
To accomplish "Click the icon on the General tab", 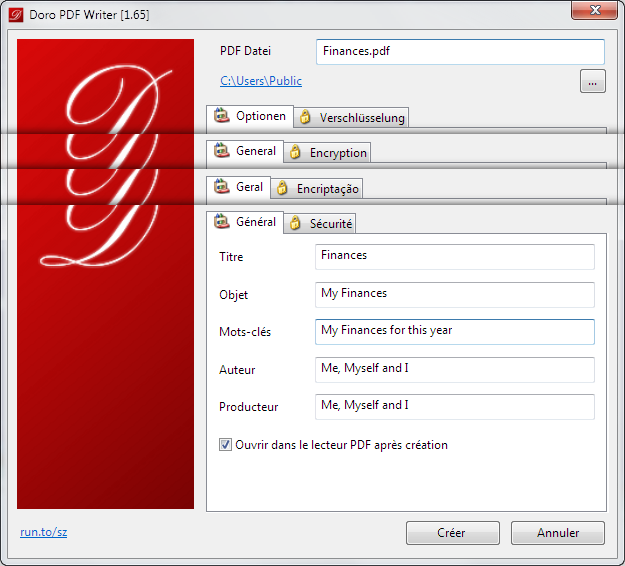I will (x=222, y=150).
